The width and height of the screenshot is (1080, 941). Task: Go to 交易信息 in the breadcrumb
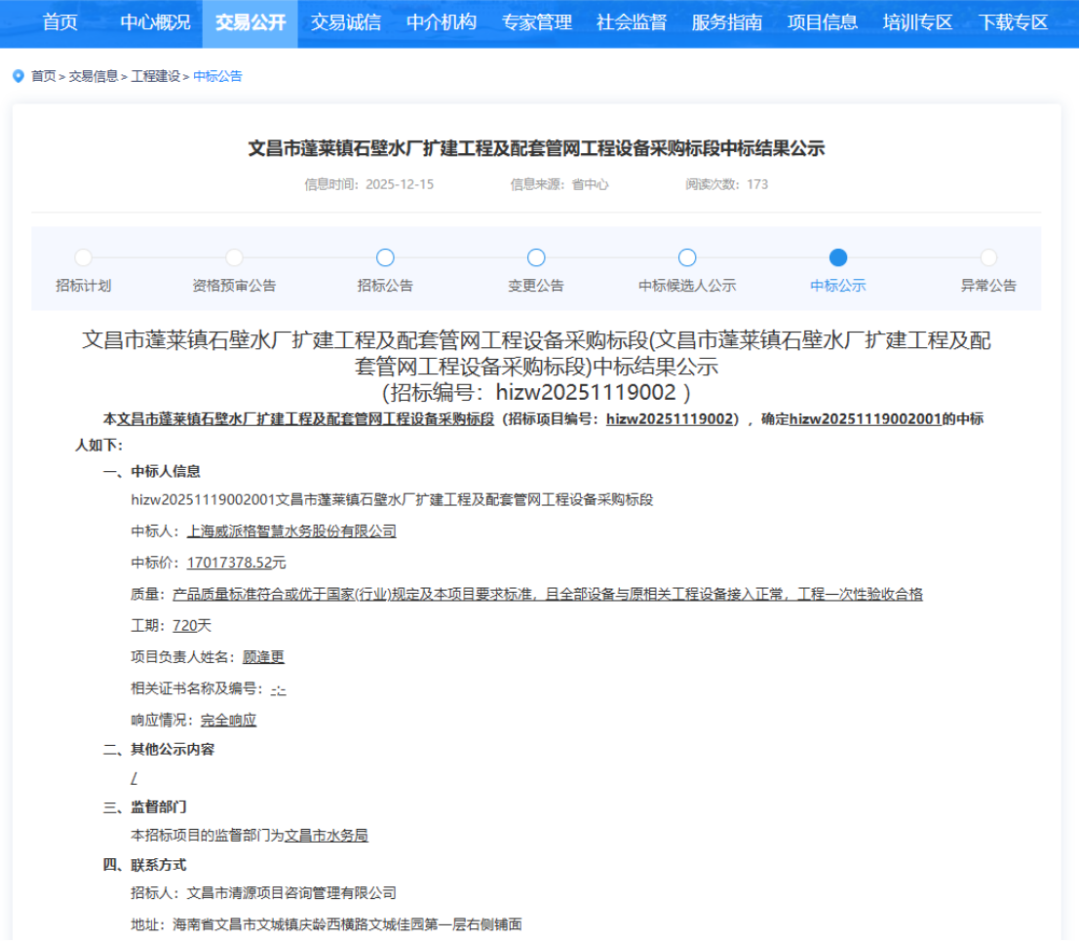(x=93, y=76)
